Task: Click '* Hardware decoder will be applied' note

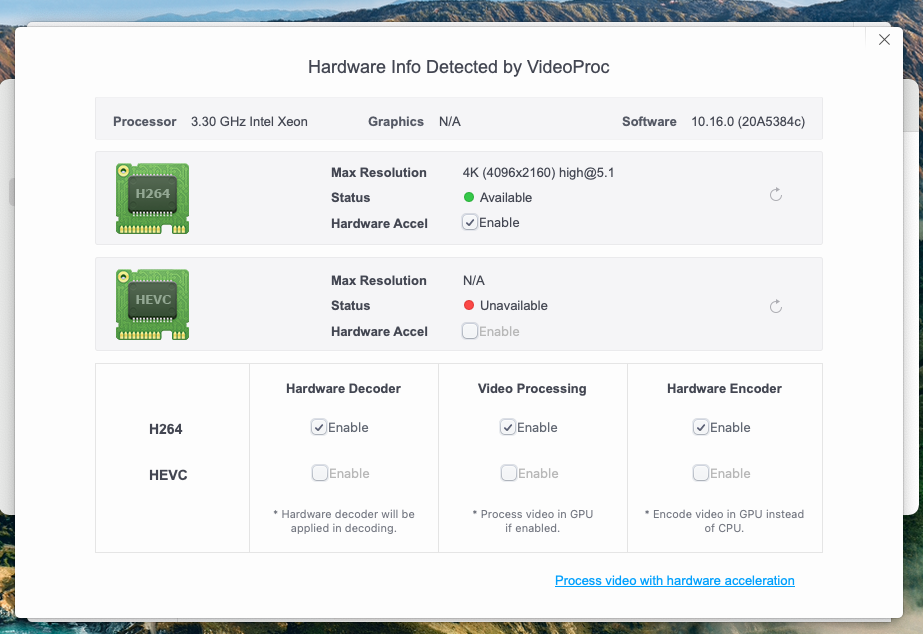Action: [x=344, y=521]
